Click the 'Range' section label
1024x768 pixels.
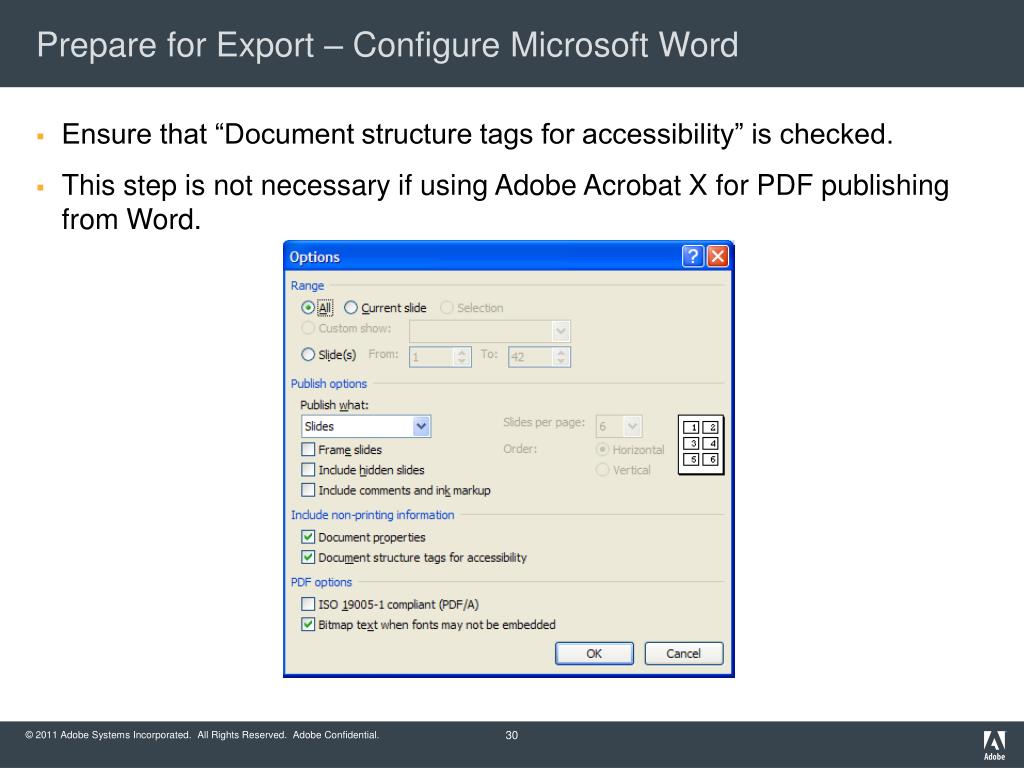[307, 285]
